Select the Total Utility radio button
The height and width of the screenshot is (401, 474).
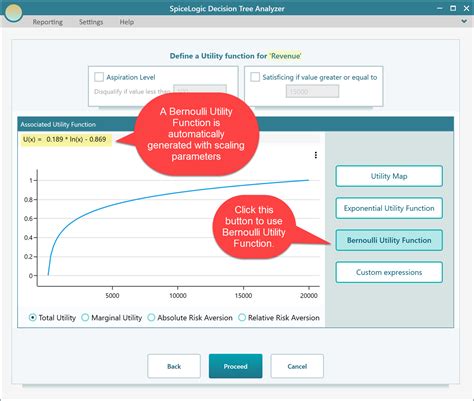click(32, 317)
